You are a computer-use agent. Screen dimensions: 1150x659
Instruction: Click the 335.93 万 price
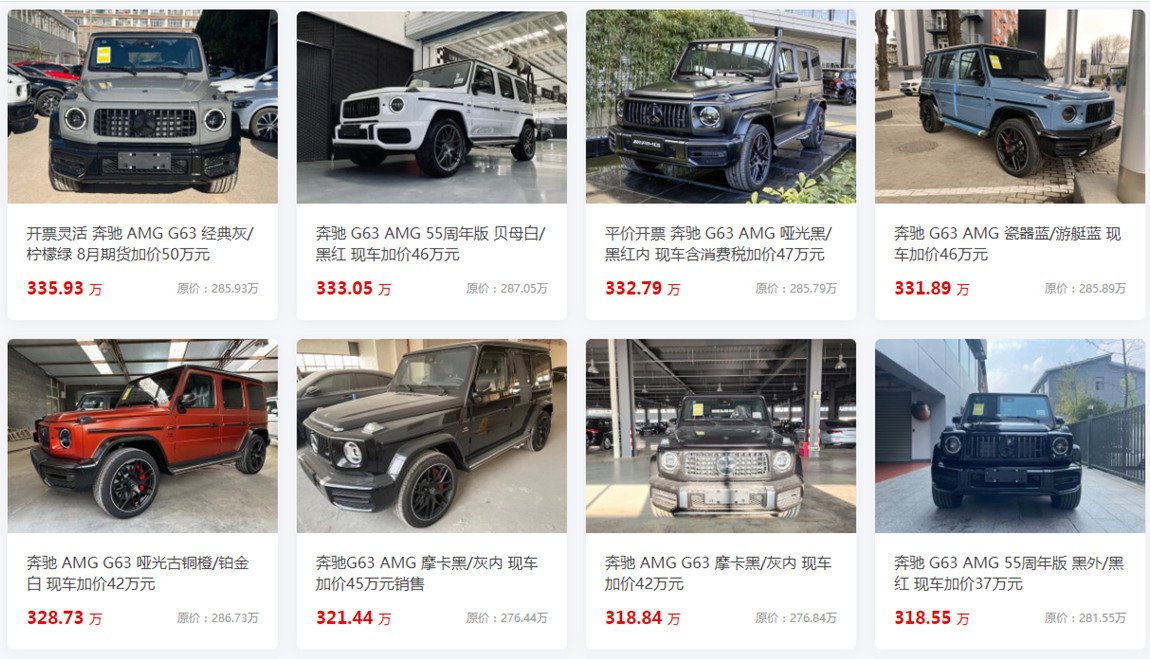pyautogui.click(x=65, y=289)
